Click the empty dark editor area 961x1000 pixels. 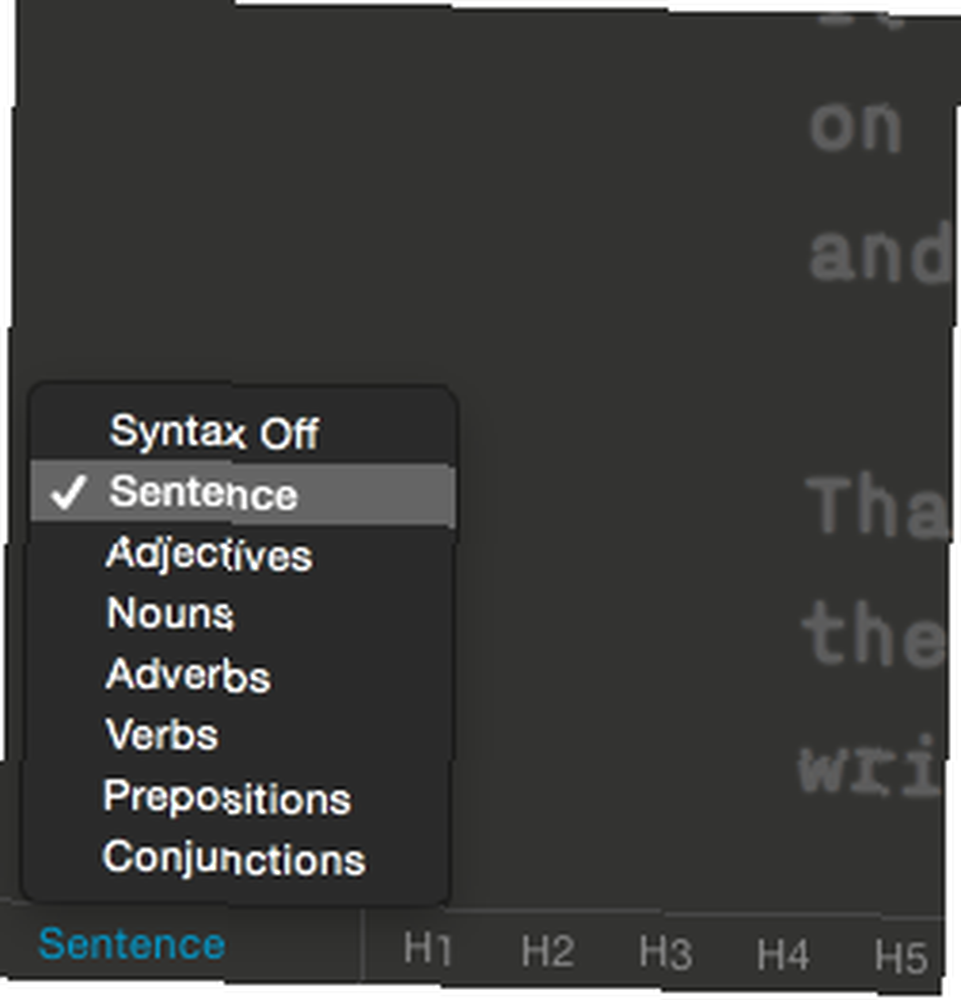400,200
